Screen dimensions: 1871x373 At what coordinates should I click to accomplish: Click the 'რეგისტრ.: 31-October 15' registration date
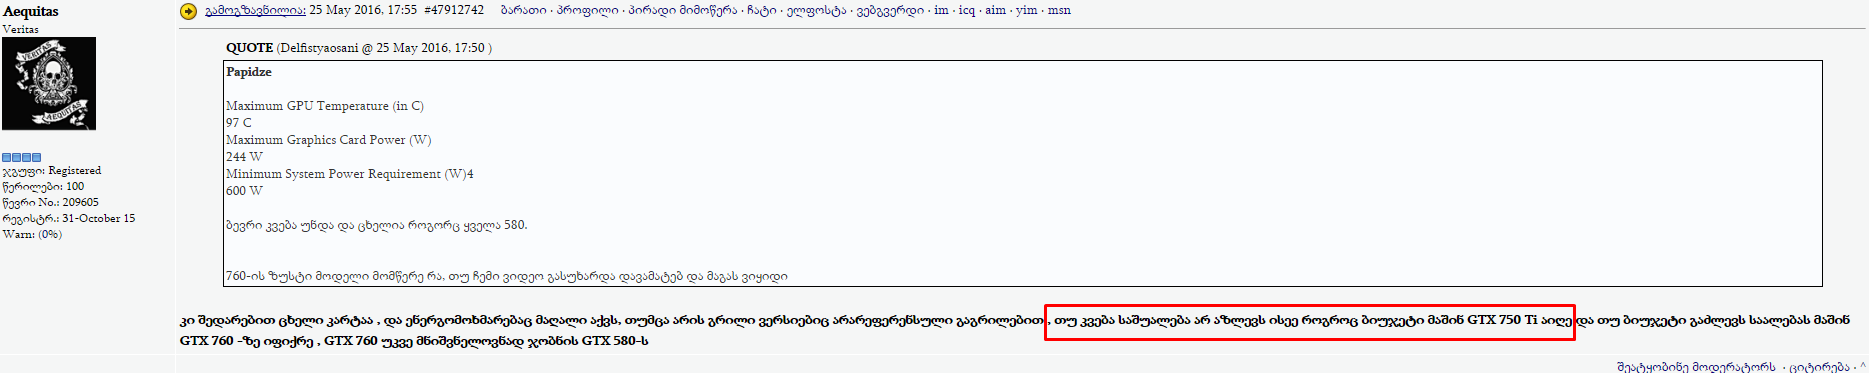pyautogui.click(x=69, y=218)
